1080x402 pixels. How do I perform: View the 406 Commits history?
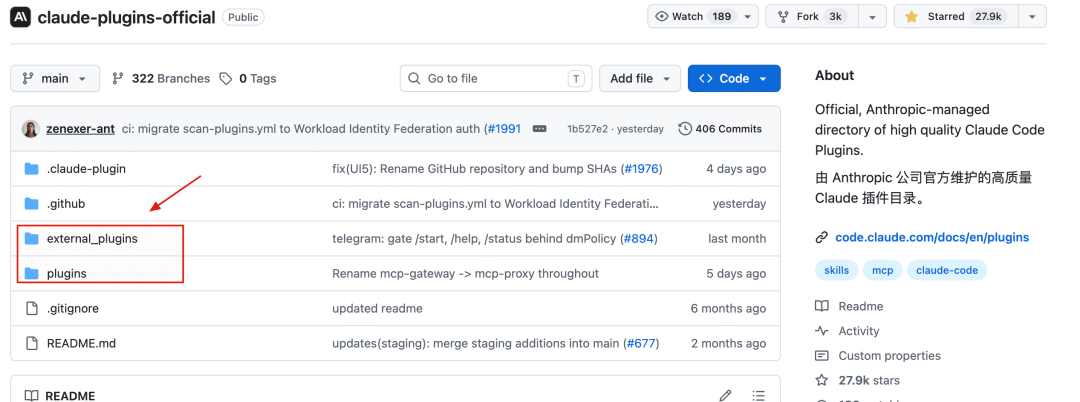[720, 129]
